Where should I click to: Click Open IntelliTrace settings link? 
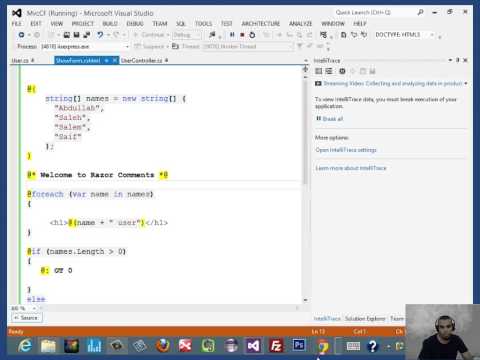(x=346, y=150)
